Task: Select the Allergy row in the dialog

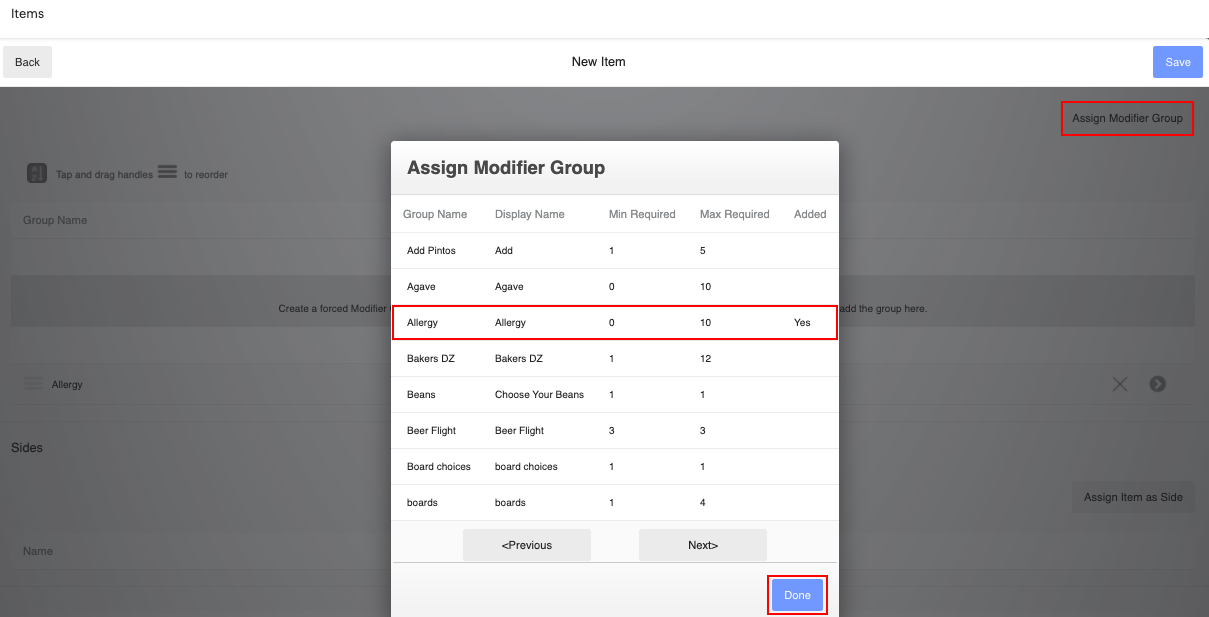Action: pos(614,322)
